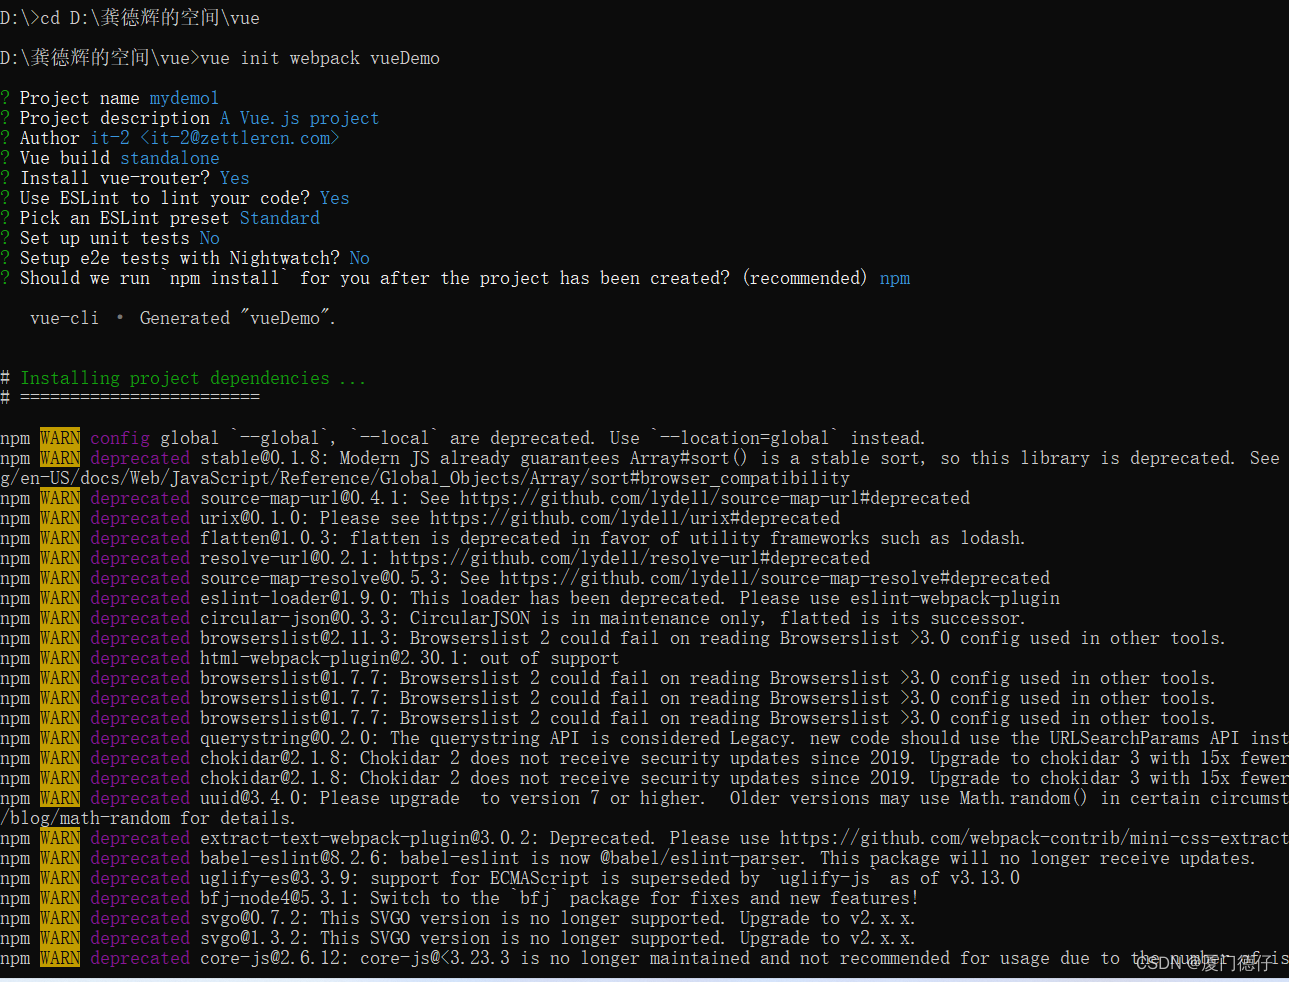The height and width of the screenshot is (982, 1289).
Task: Click 'bfj-node4@5.3.1' package name
Action: tap(275, 898)
